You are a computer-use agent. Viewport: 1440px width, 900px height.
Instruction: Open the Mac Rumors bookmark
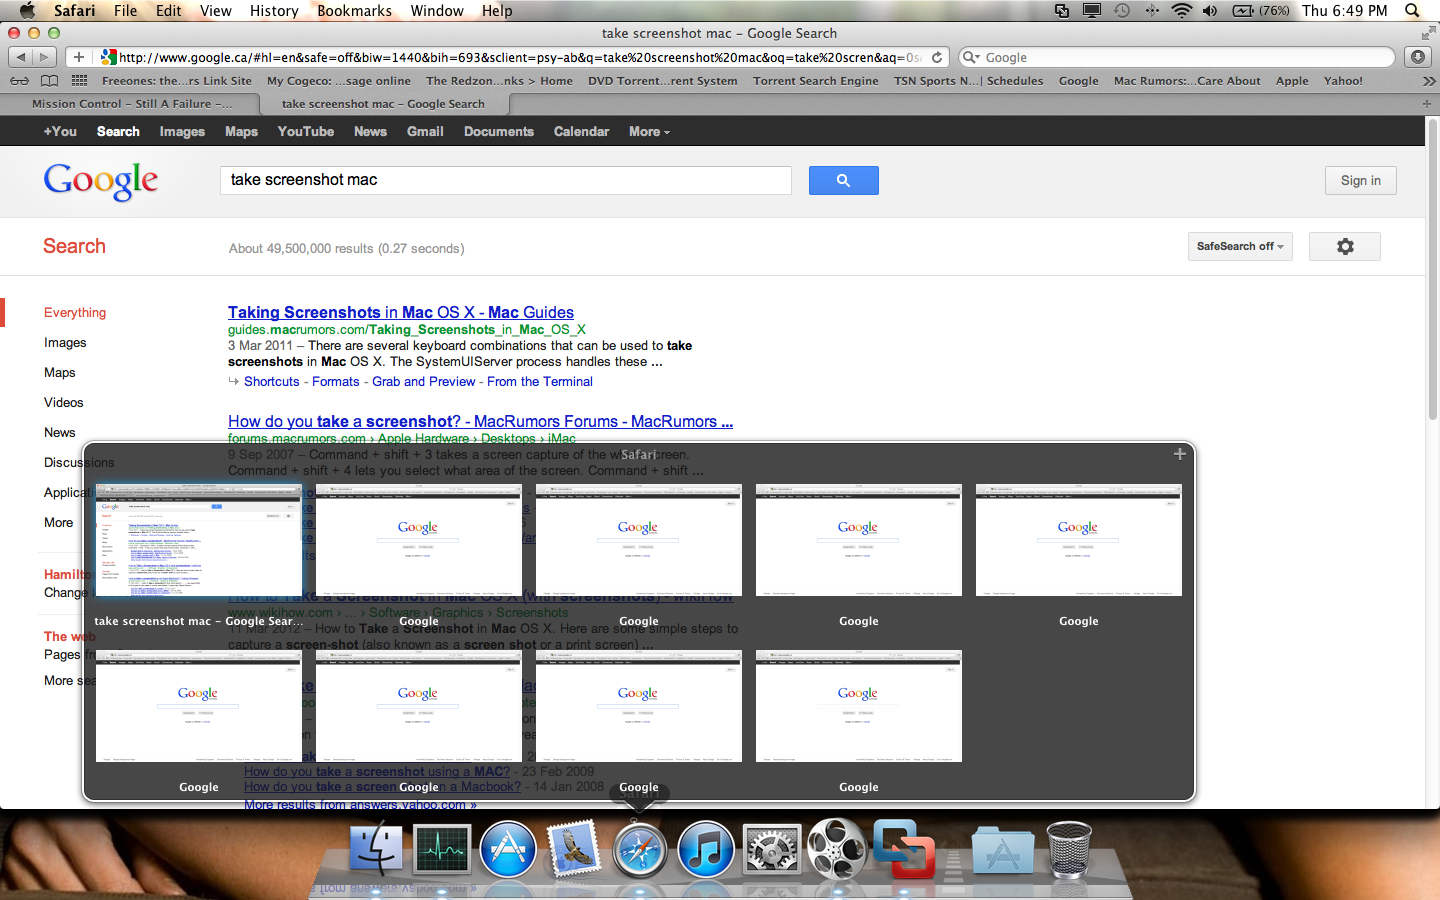1187,81
